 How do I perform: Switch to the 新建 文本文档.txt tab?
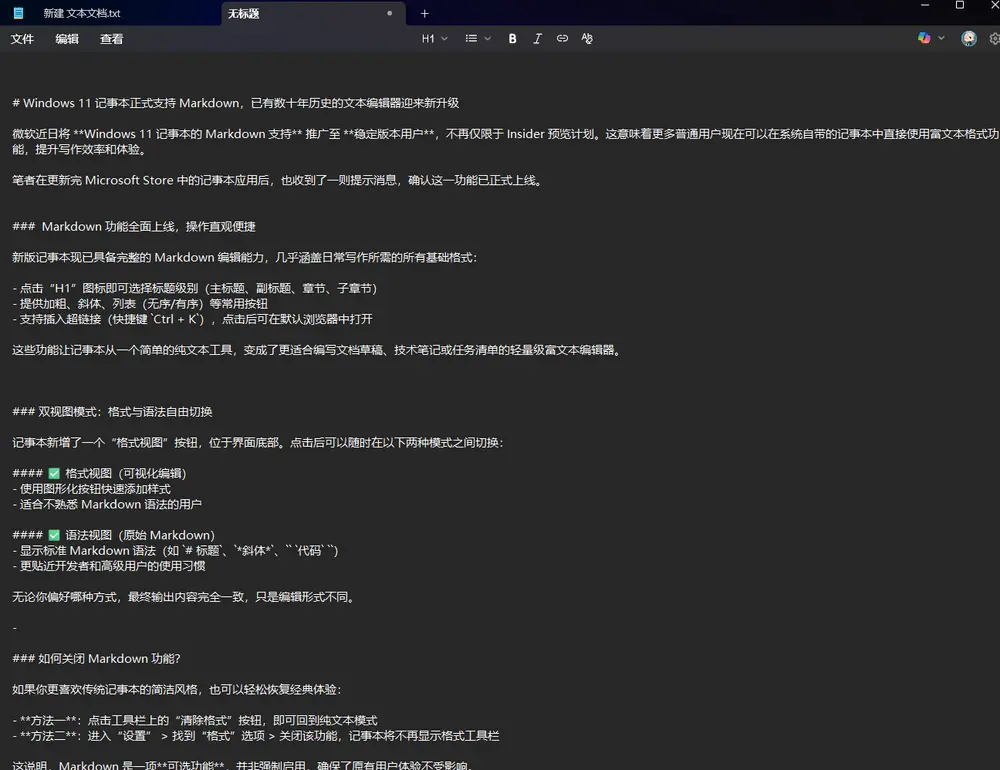tap(82, 13)
